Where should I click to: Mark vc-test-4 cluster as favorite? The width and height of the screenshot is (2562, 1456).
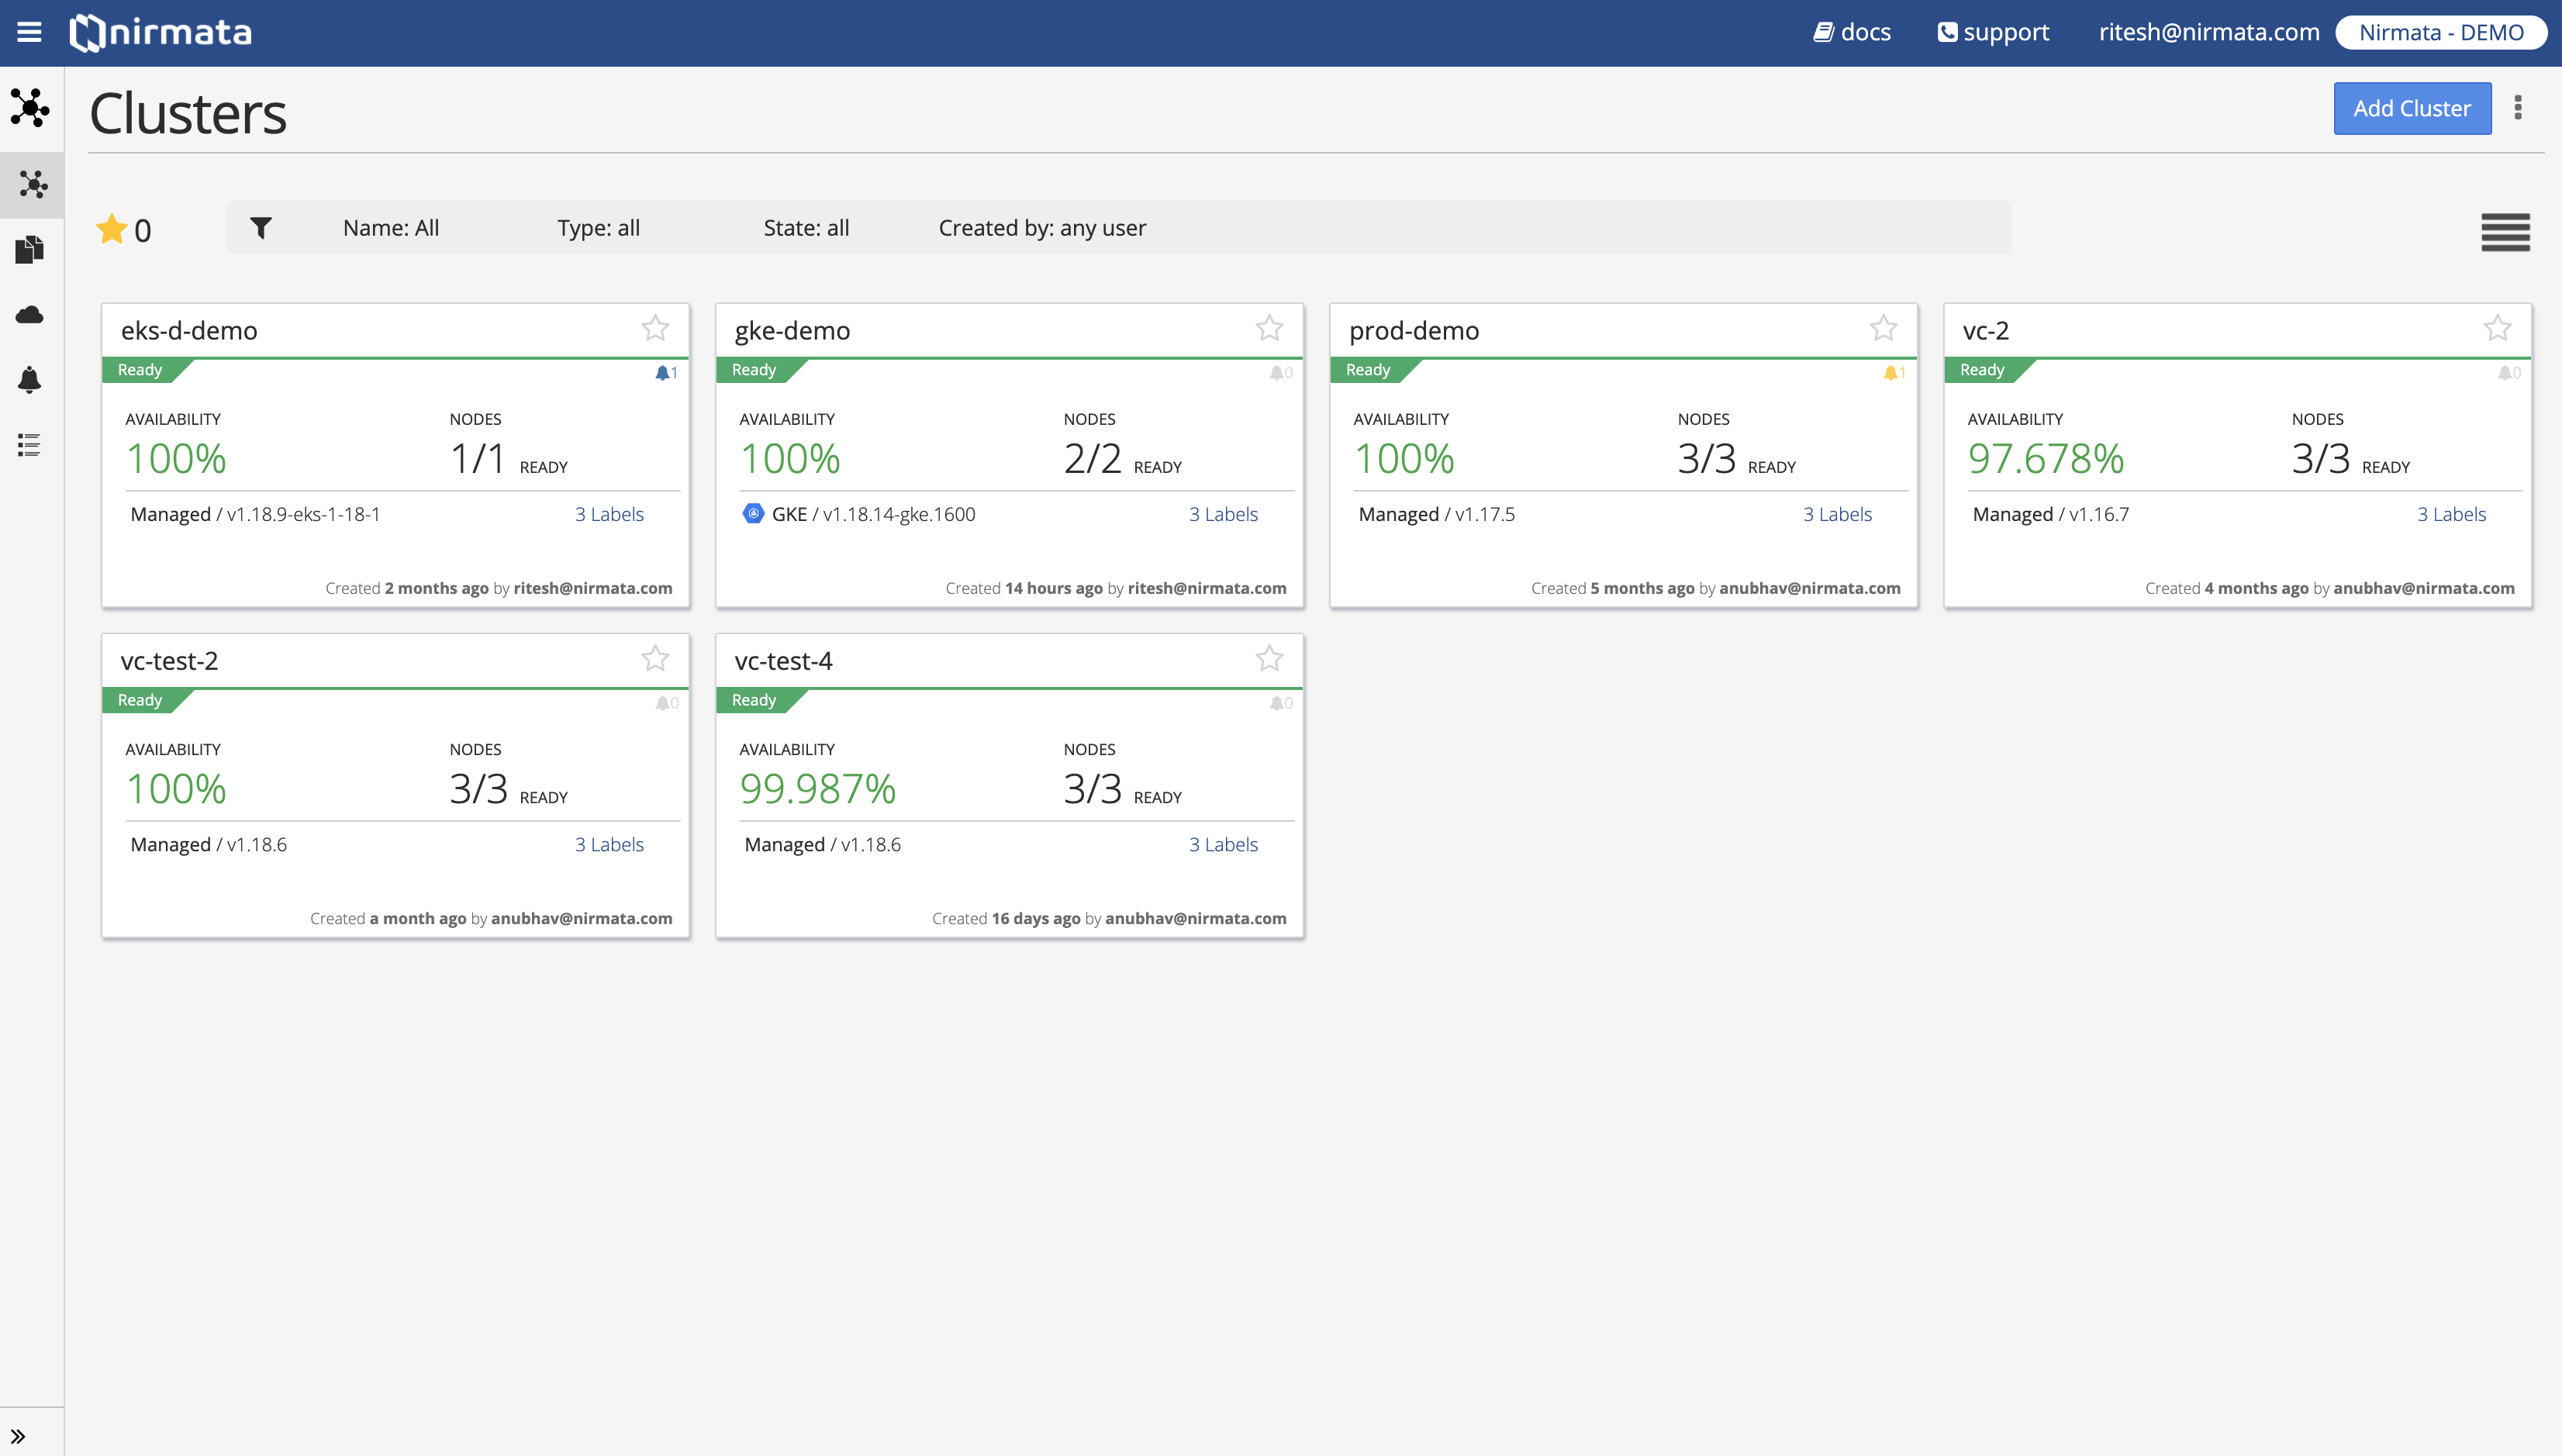click(1269, 658)
